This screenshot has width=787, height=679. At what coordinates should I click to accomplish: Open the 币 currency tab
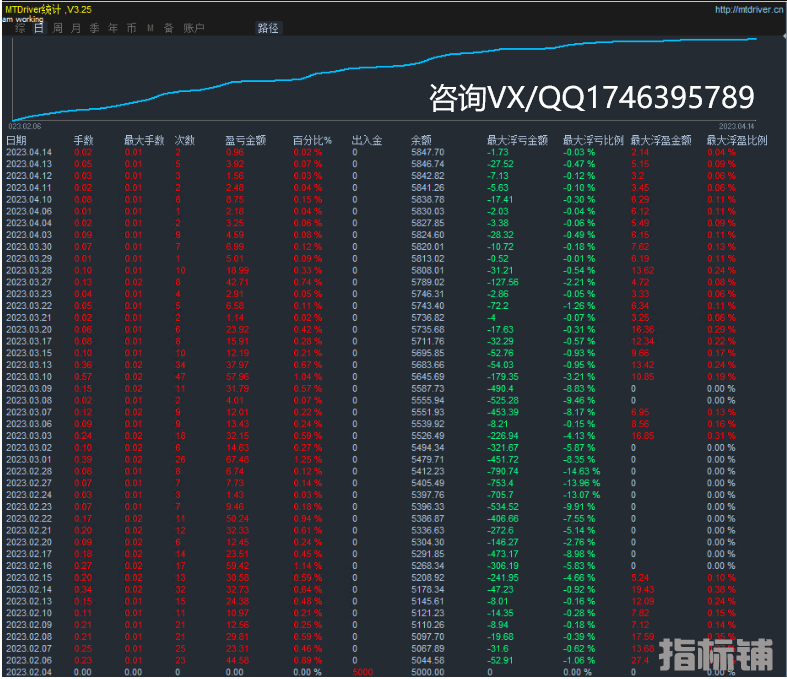tap(131, 29)
